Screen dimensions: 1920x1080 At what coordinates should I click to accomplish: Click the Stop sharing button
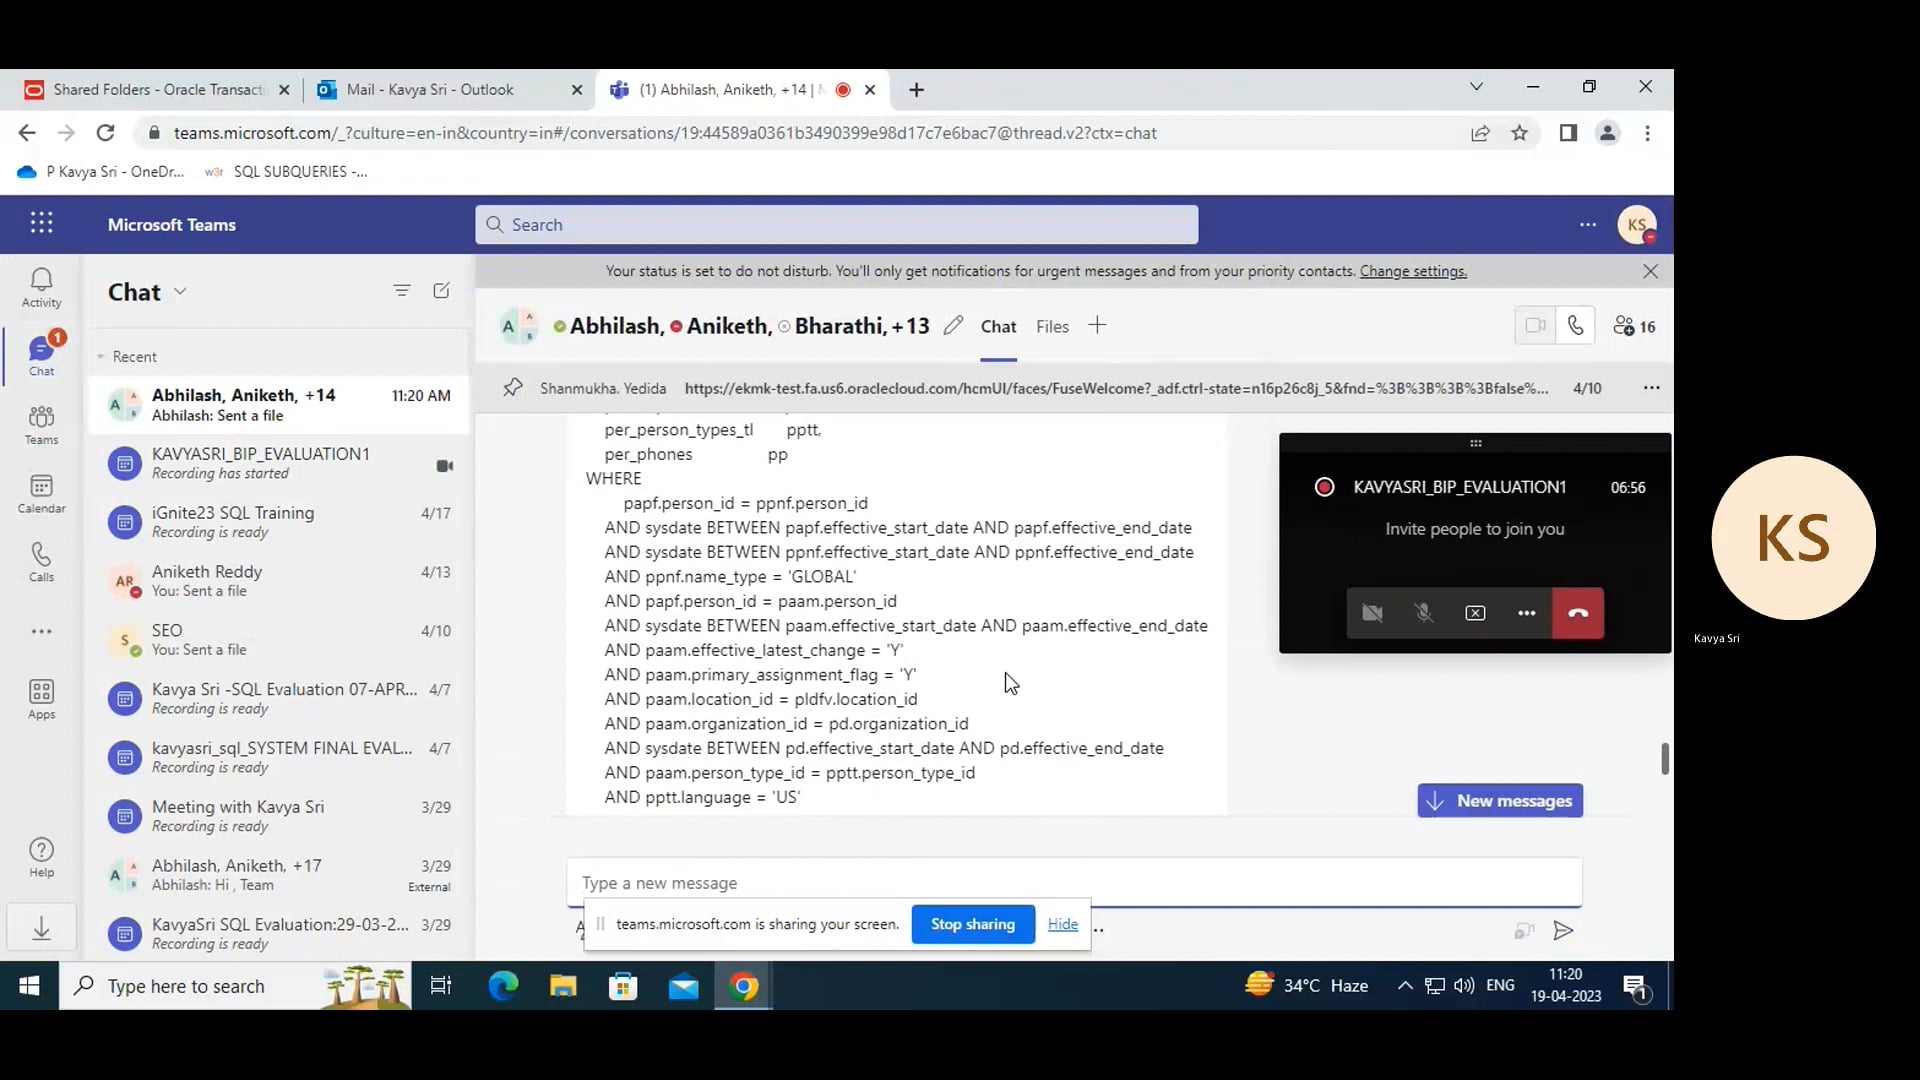coord(972,924)
